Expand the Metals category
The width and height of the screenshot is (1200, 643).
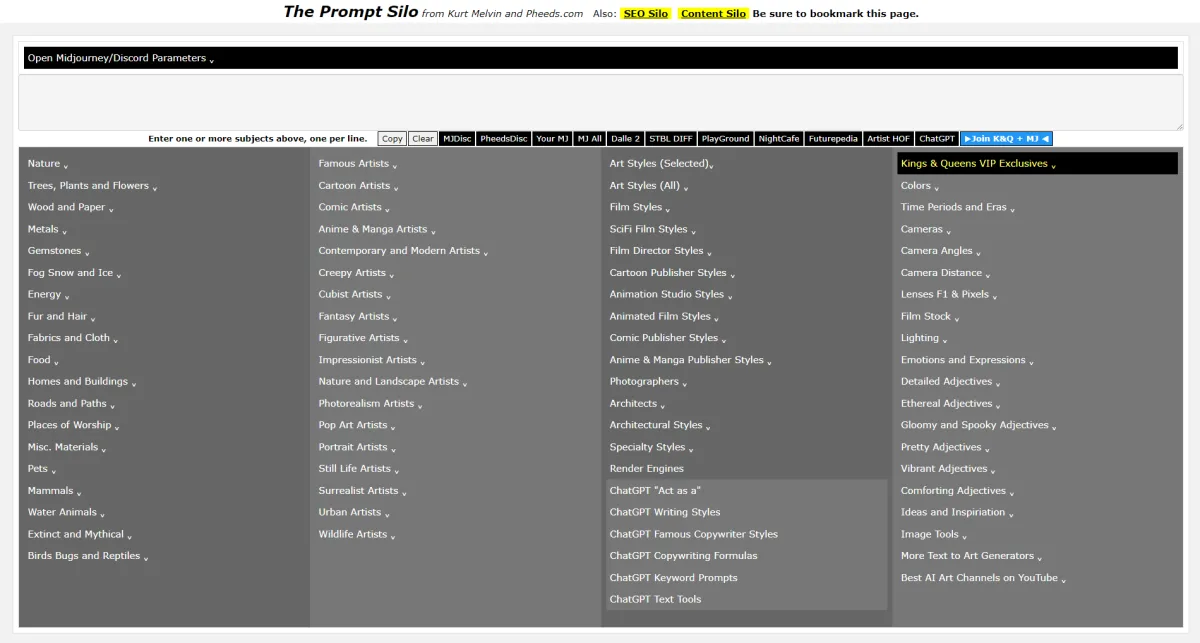(47, 230)
